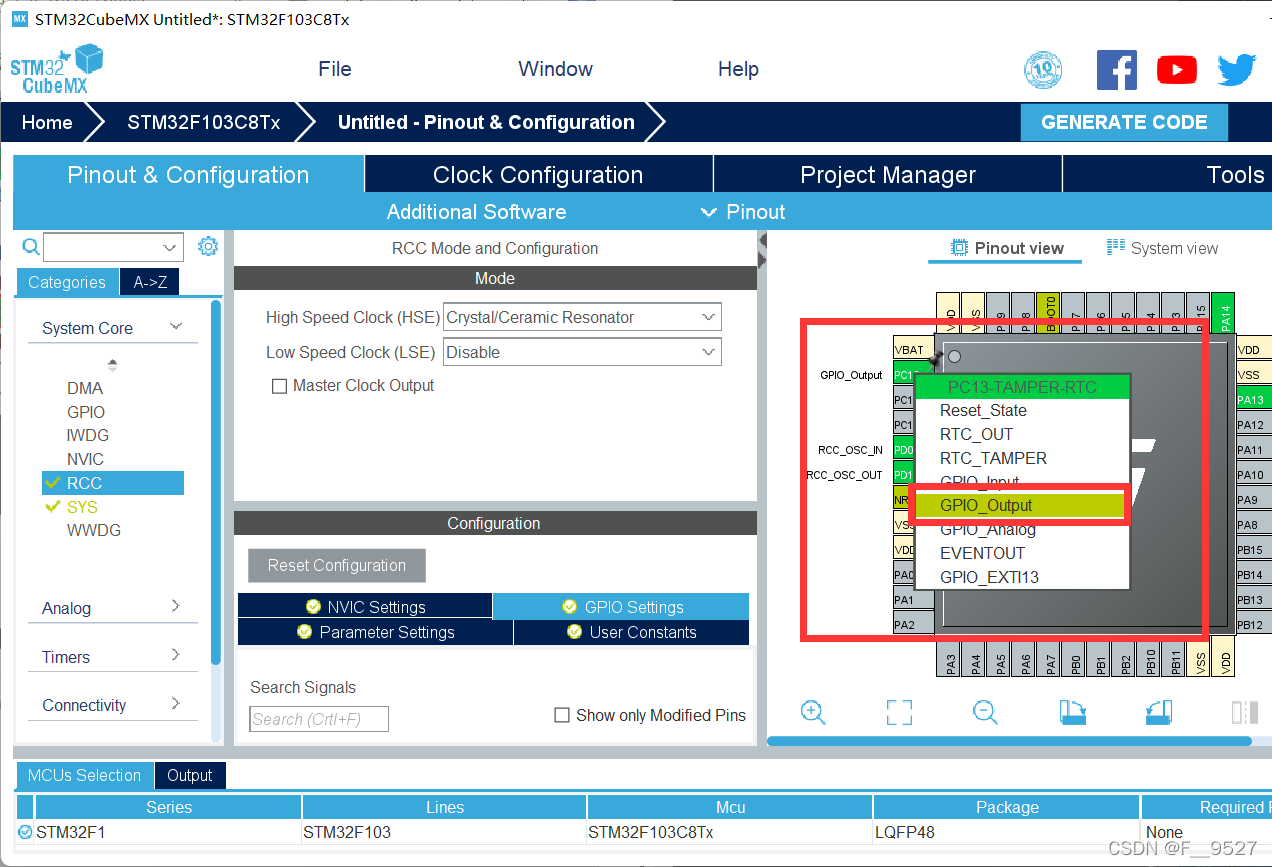The width and height of the screenshot is (1272, 867).
Task: Open the YouTube icon link
Action: 1177,70
